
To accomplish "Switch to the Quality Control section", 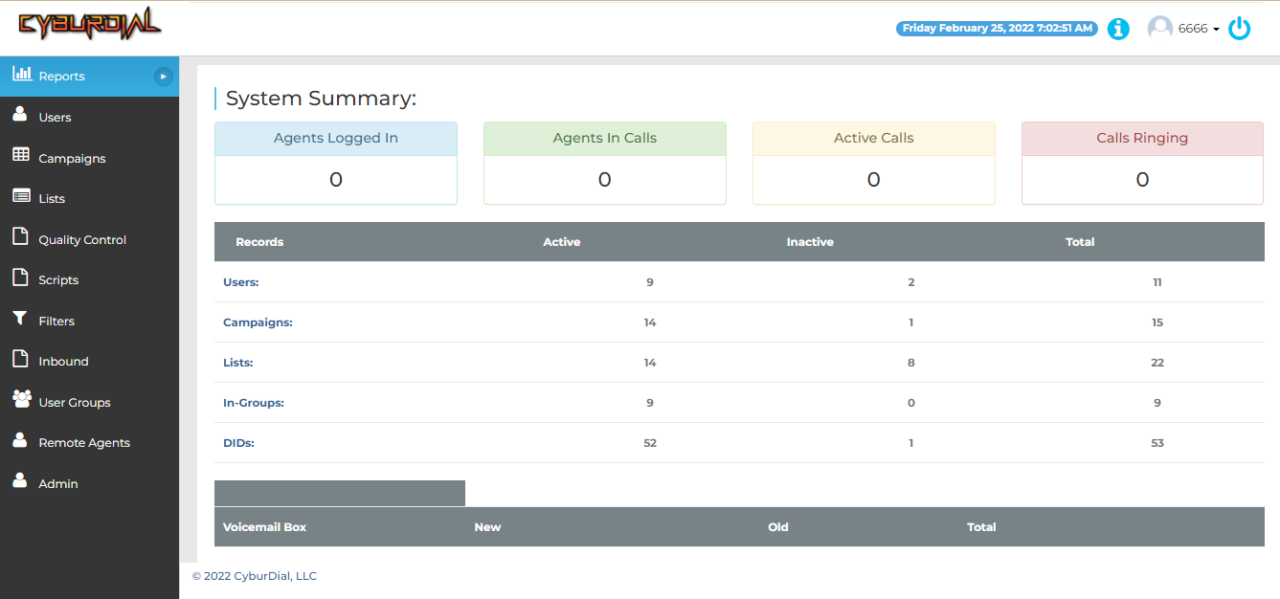I will (x=82, y=239).
